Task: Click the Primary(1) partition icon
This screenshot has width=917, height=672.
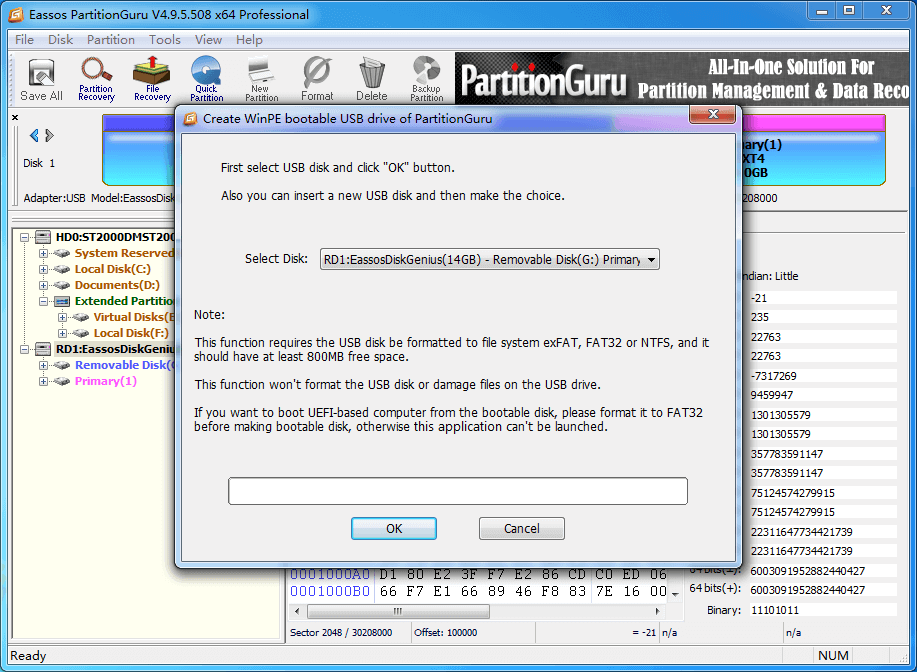Action: point(61,381)
